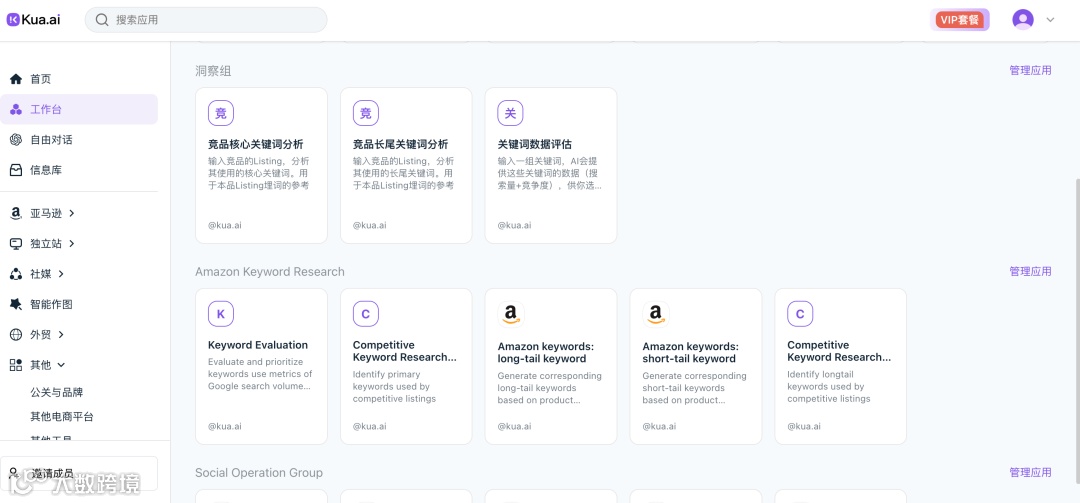
Task: Click the 外贸 globe icon
Action: (x=16, y=335)
